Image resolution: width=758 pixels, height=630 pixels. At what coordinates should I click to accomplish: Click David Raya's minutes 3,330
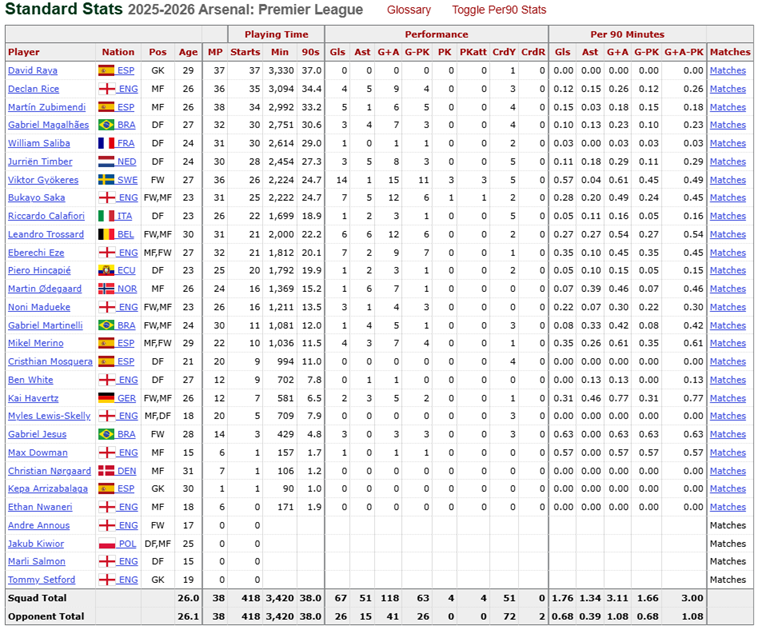point(281,71)
